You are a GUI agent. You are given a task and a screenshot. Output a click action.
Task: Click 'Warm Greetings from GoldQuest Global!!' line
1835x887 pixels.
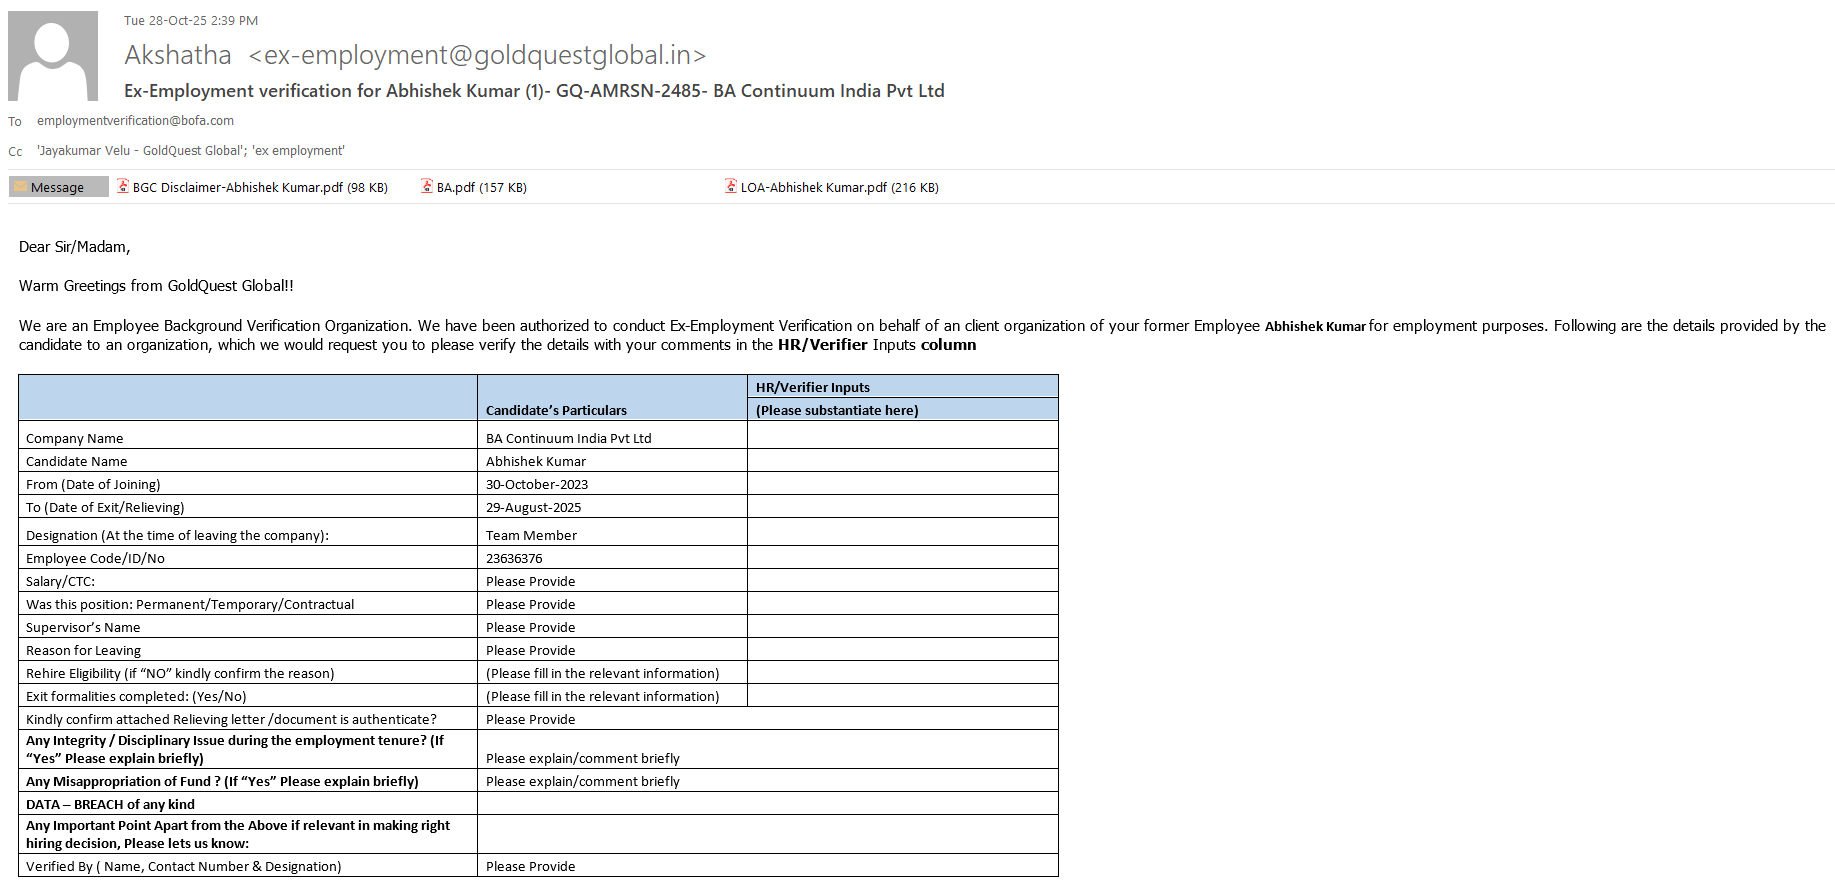click(x=156, y=286)
